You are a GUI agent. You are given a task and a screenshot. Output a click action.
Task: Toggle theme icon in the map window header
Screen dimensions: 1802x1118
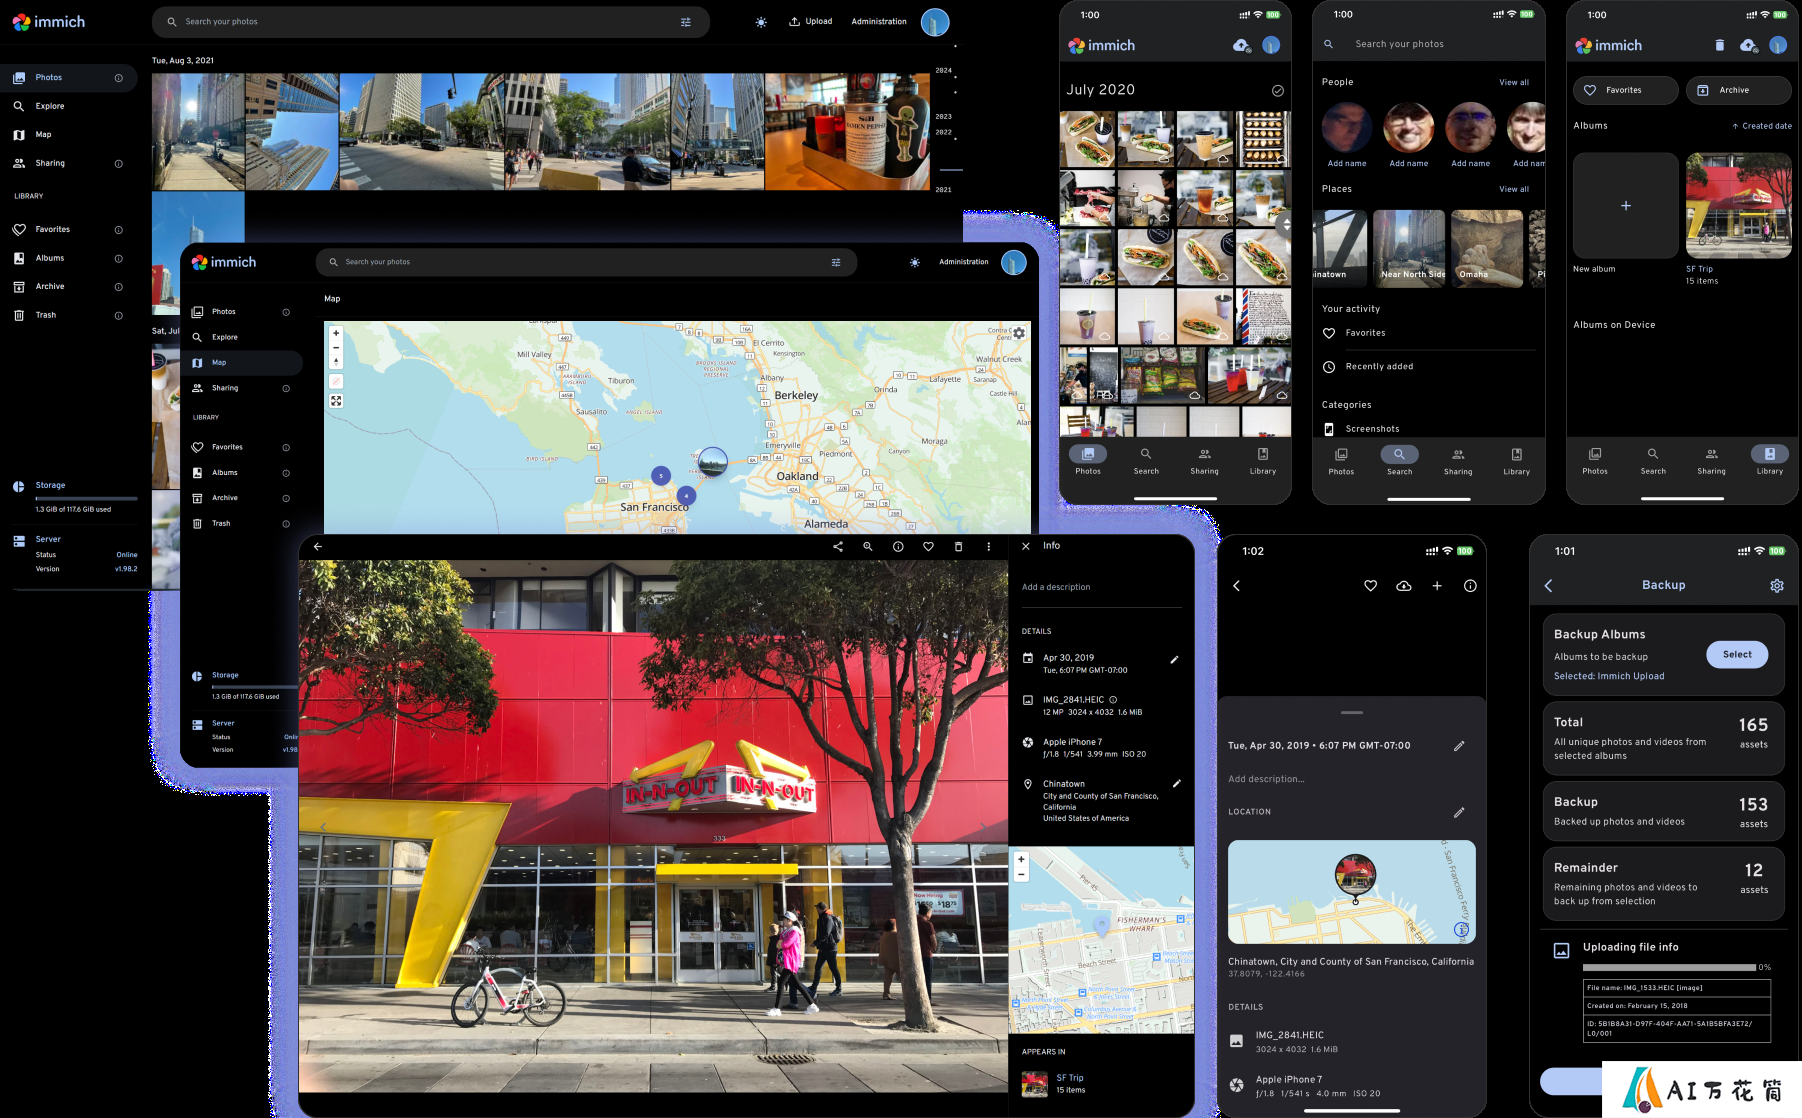coord(915,262)
